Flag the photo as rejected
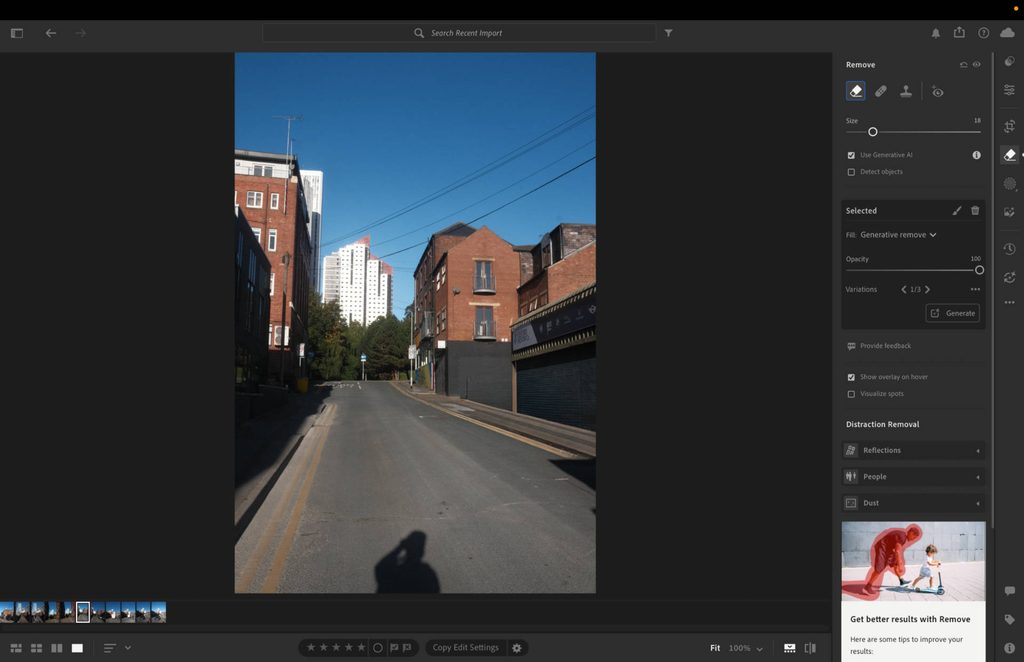 407,648
